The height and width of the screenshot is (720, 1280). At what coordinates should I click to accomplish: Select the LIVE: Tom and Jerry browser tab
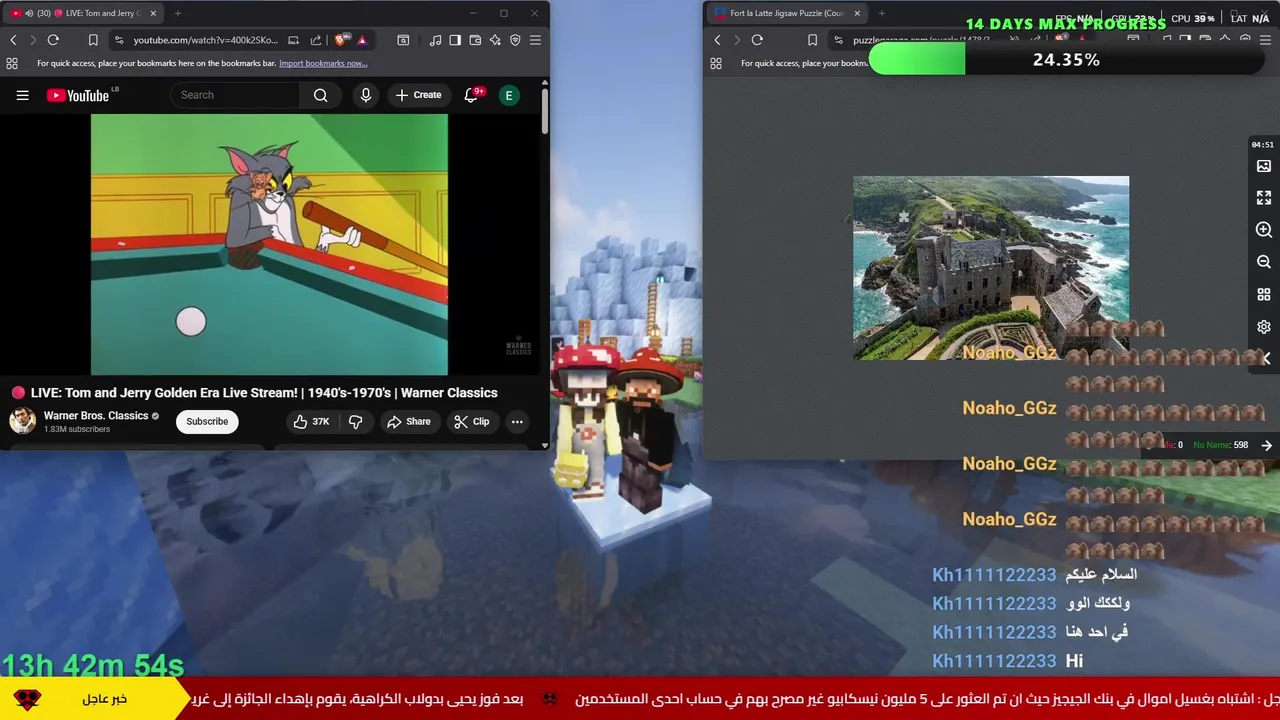[x=83, y=13]
